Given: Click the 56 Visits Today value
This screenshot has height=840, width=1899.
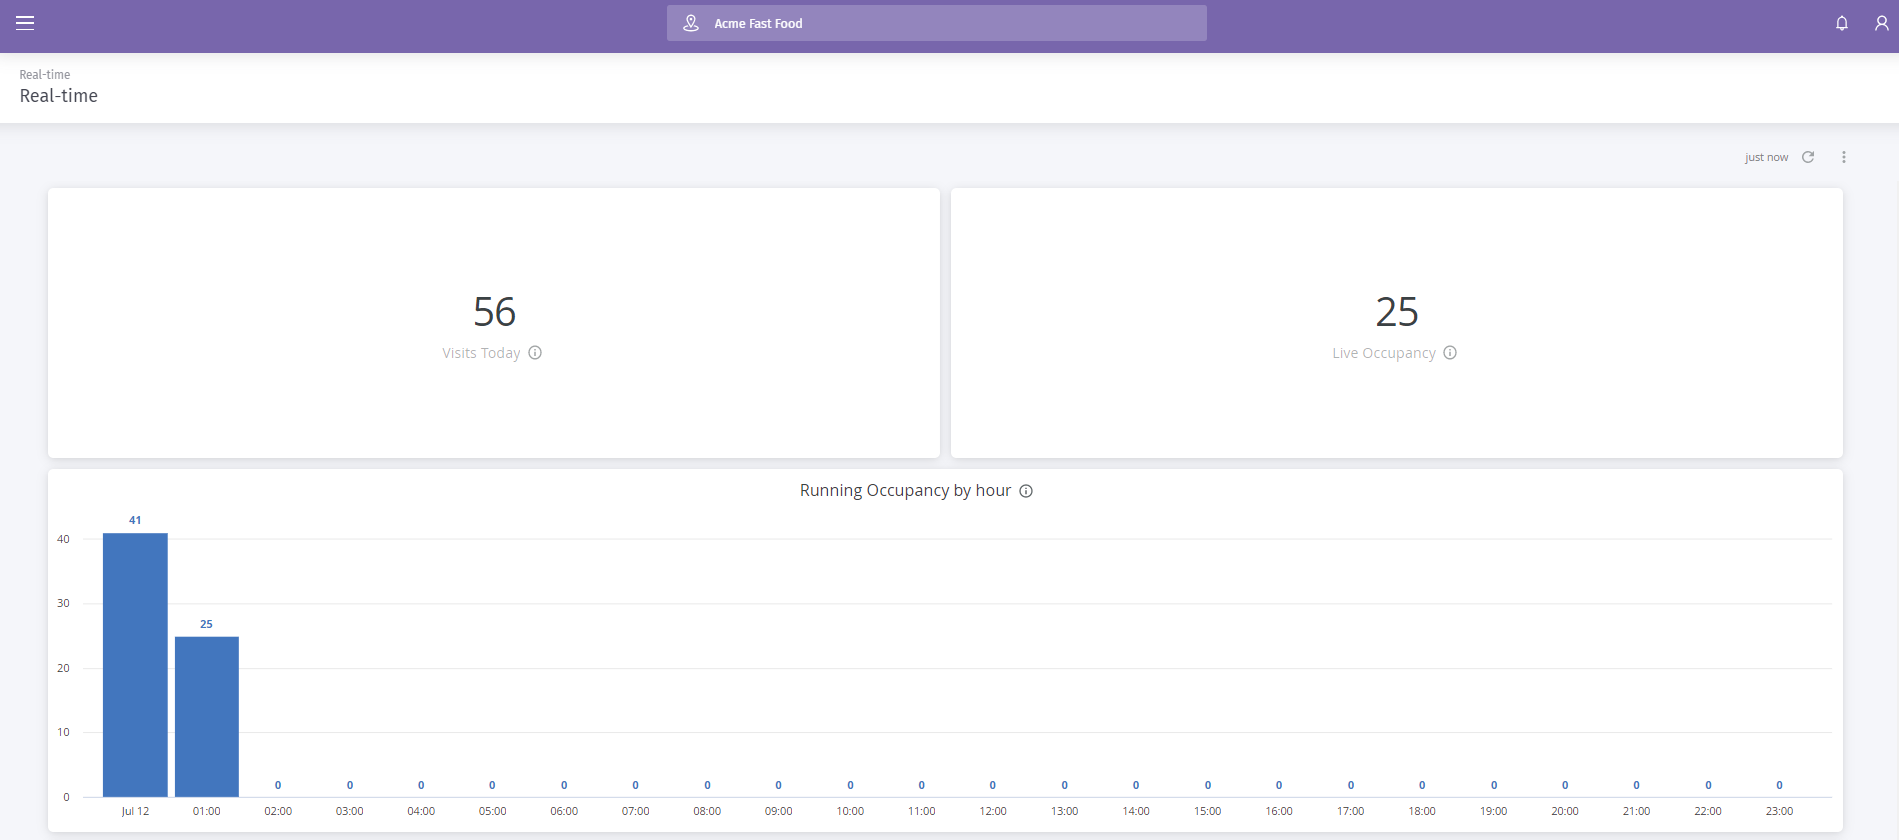Looking at the screenshot, I should pyautogui.click(x=495, y=312).
